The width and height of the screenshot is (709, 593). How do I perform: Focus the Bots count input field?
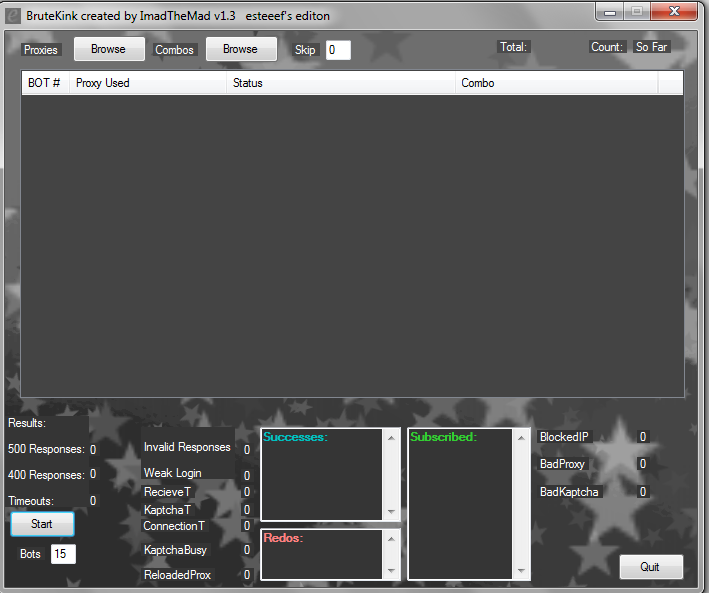point(63,554)
